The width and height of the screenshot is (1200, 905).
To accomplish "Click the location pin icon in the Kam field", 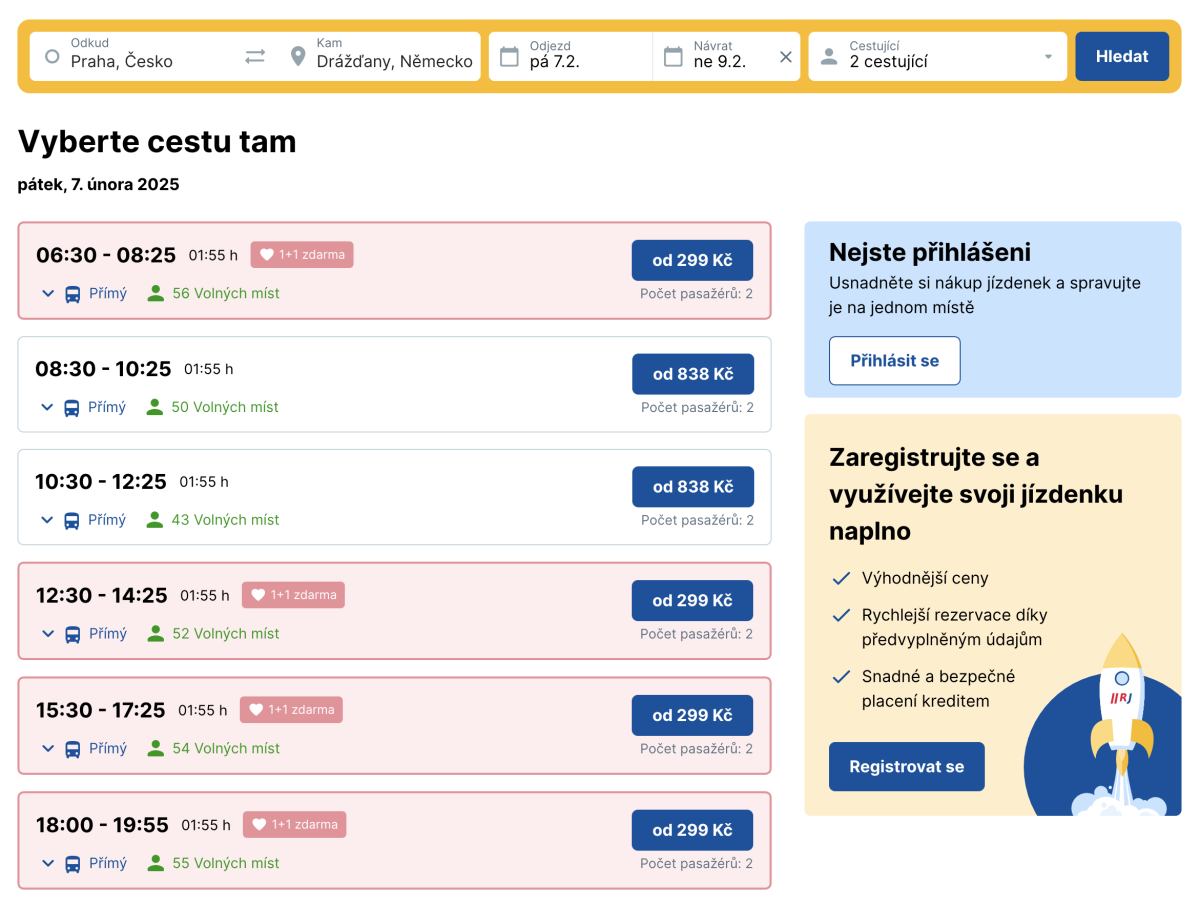I will [297, 57].
